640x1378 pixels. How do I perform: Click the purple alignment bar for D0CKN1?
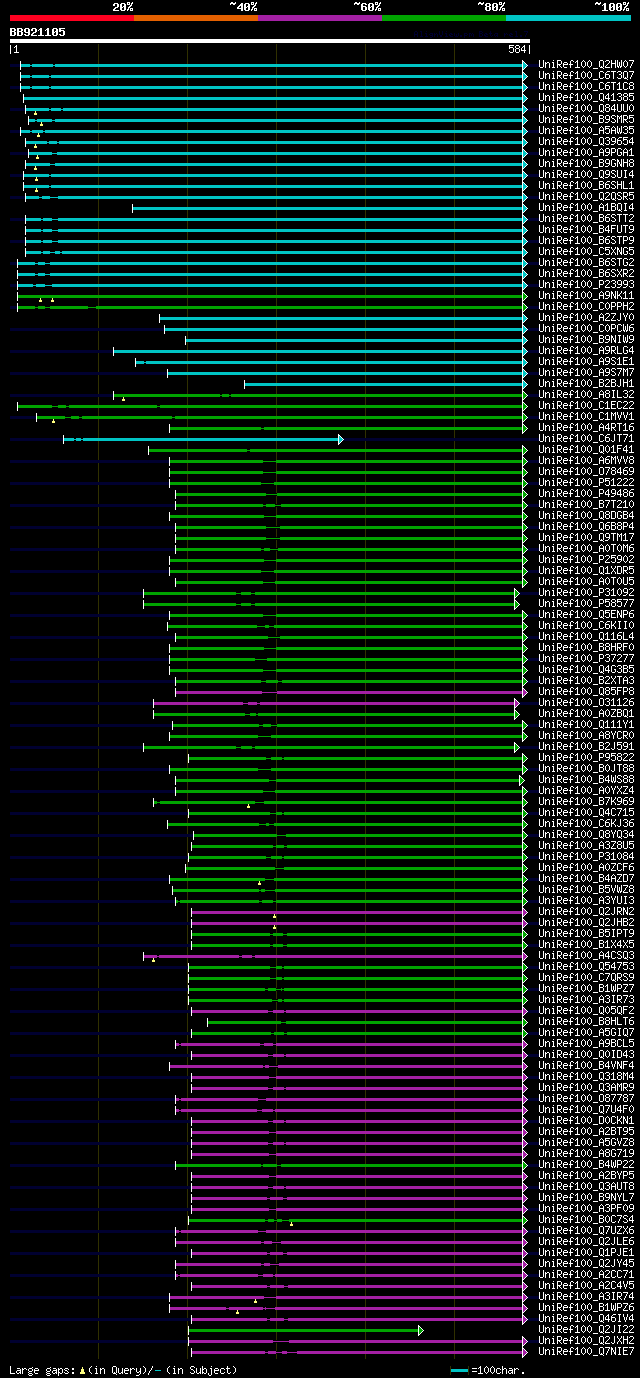pyautogui.click(x=359, y=1121)
